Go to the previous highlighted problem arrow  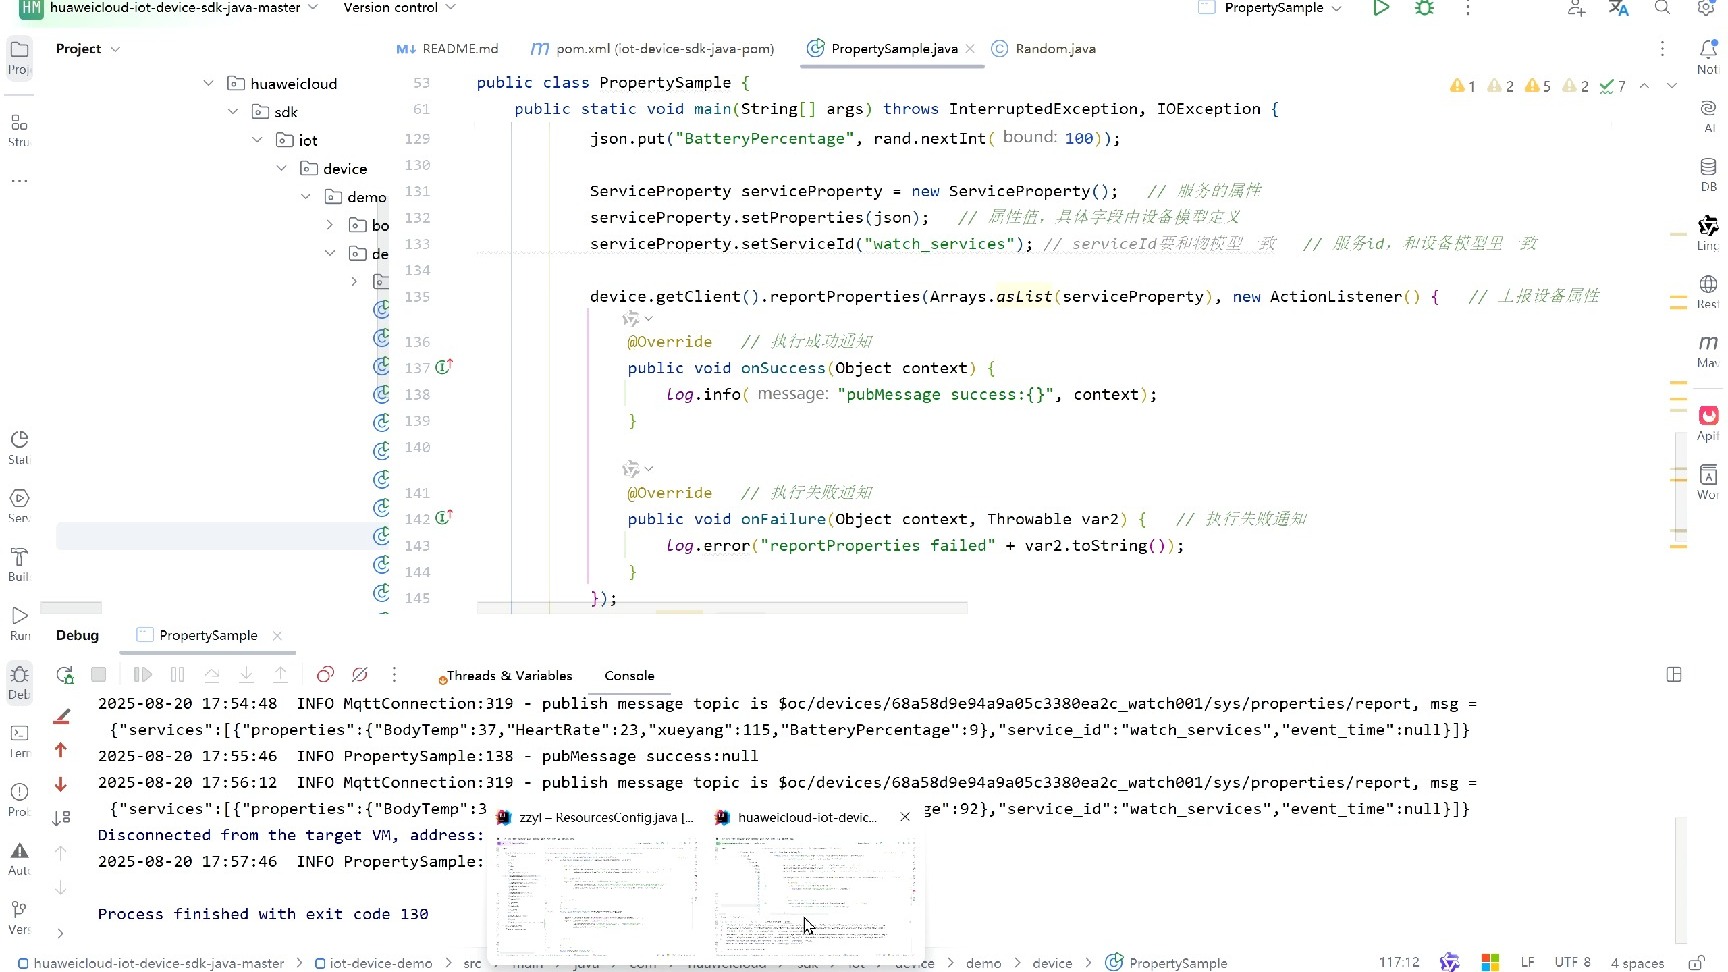[1645, 86]
